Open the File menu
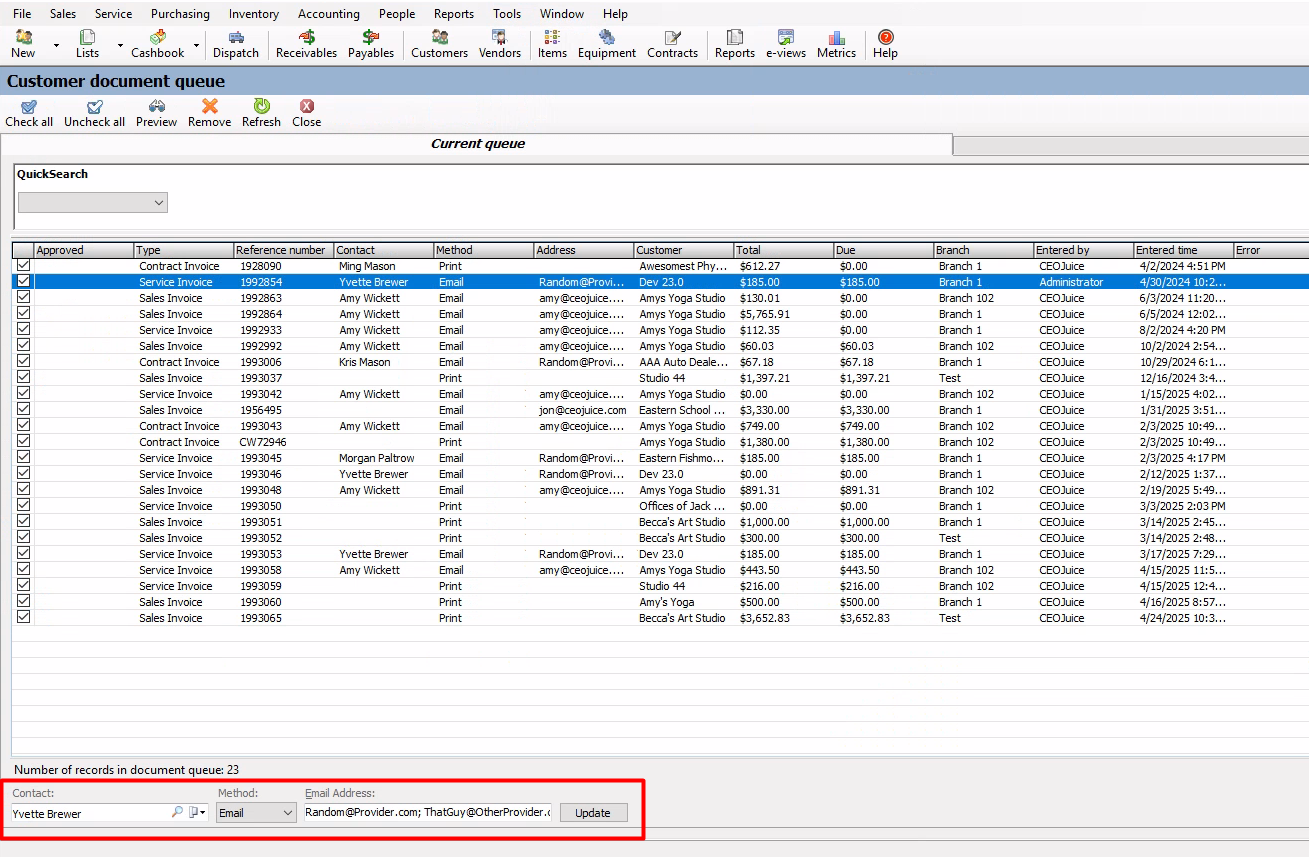The image size is (1309, 857). 22,14
